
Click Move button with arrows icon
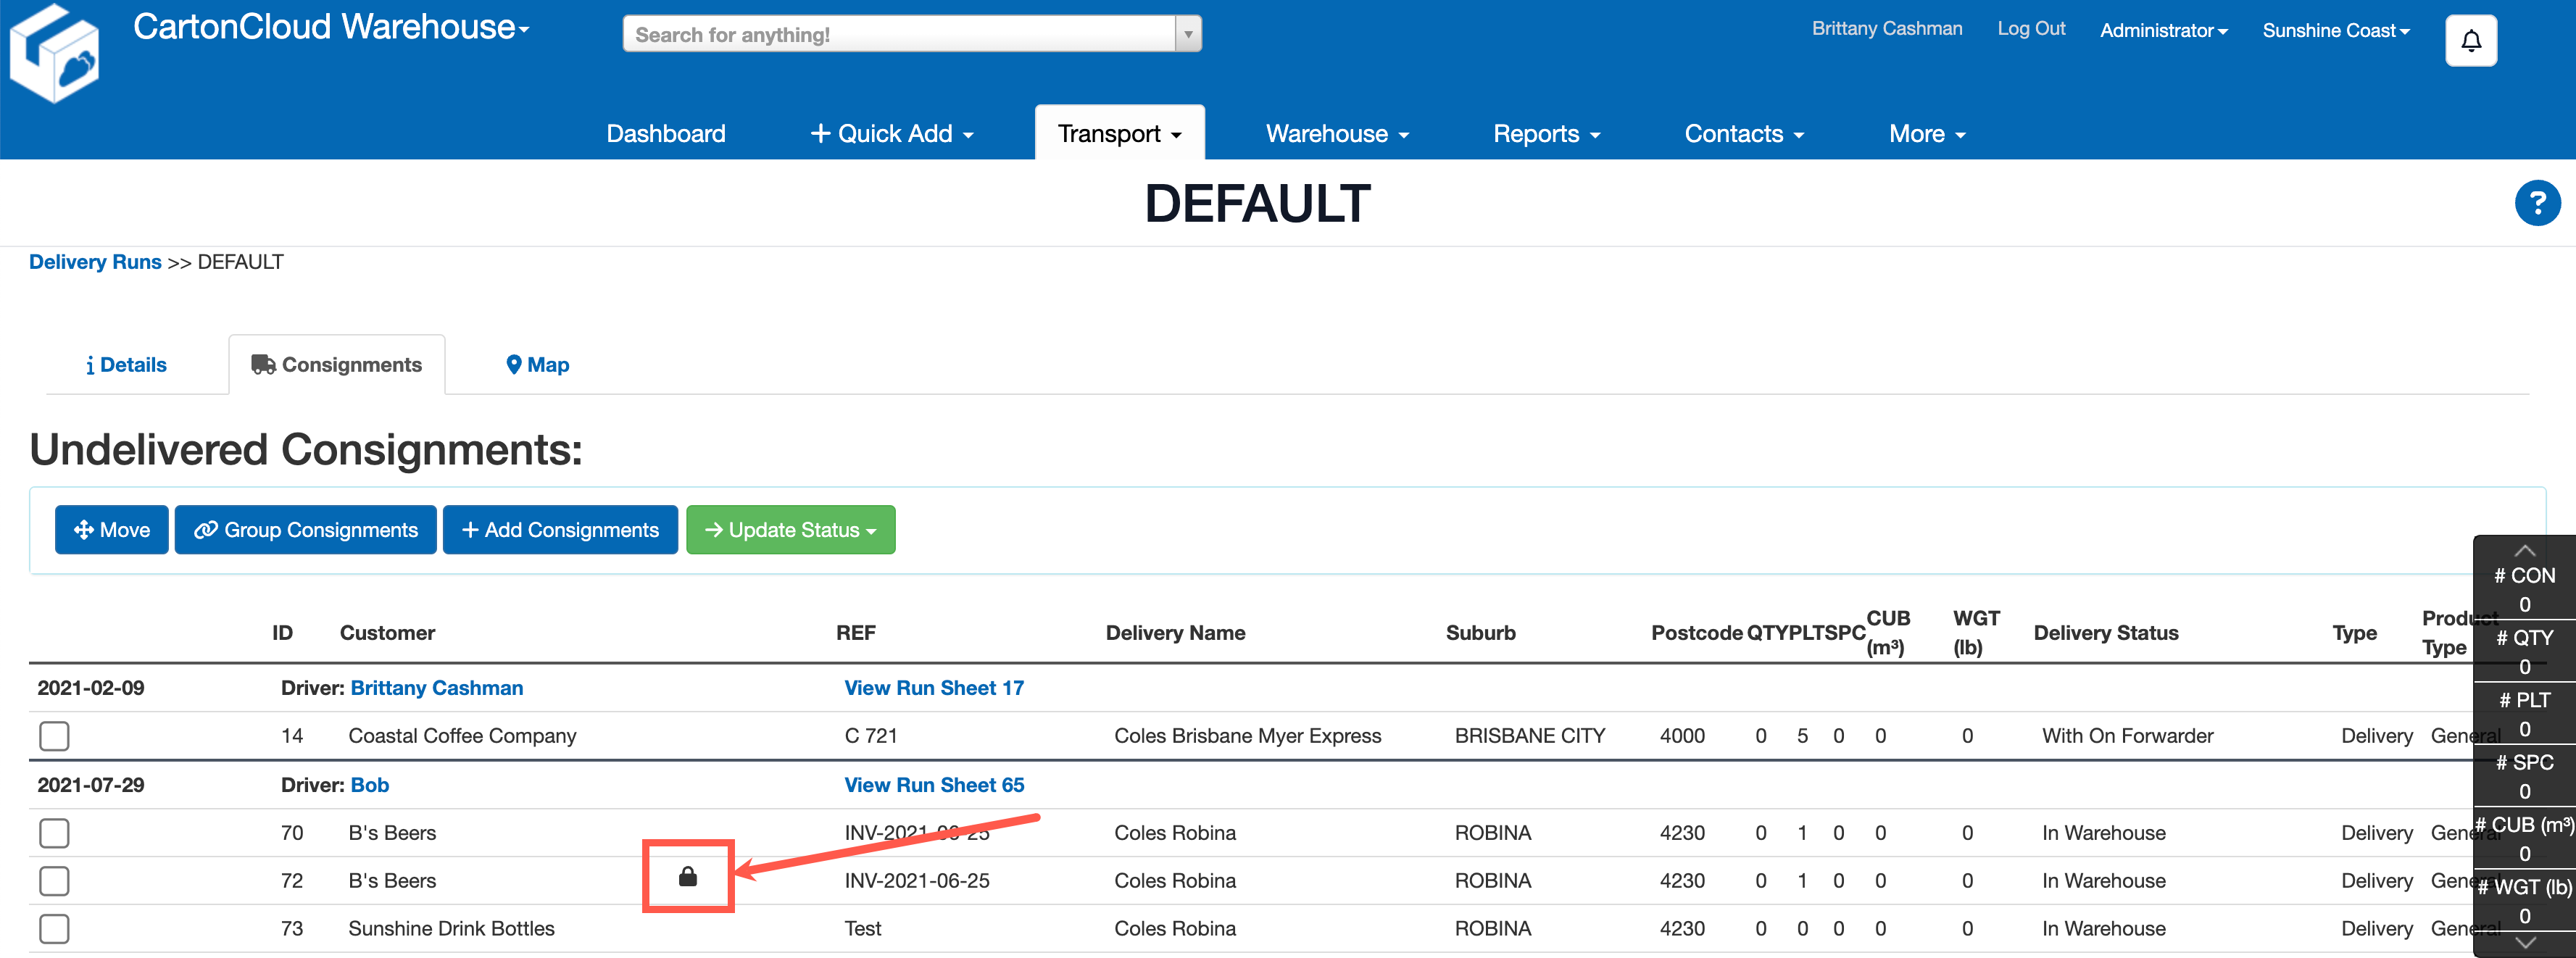(x=112, y=530)
